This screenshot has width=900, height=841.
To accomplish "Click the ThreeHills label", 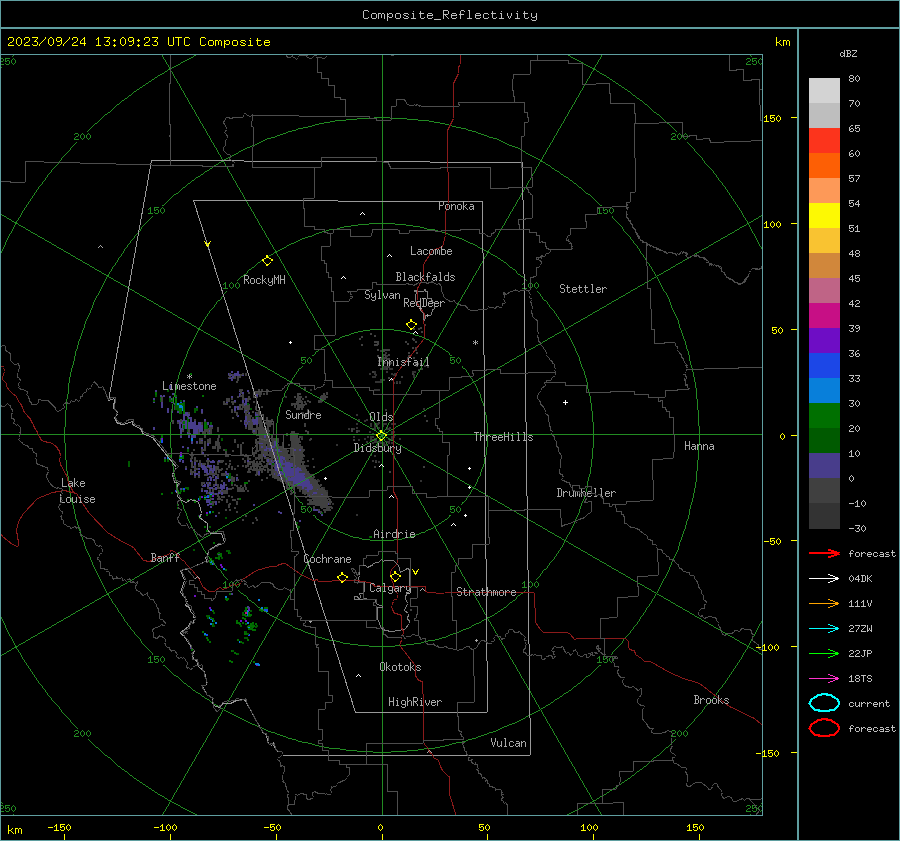I will click(x=503, y=437).
